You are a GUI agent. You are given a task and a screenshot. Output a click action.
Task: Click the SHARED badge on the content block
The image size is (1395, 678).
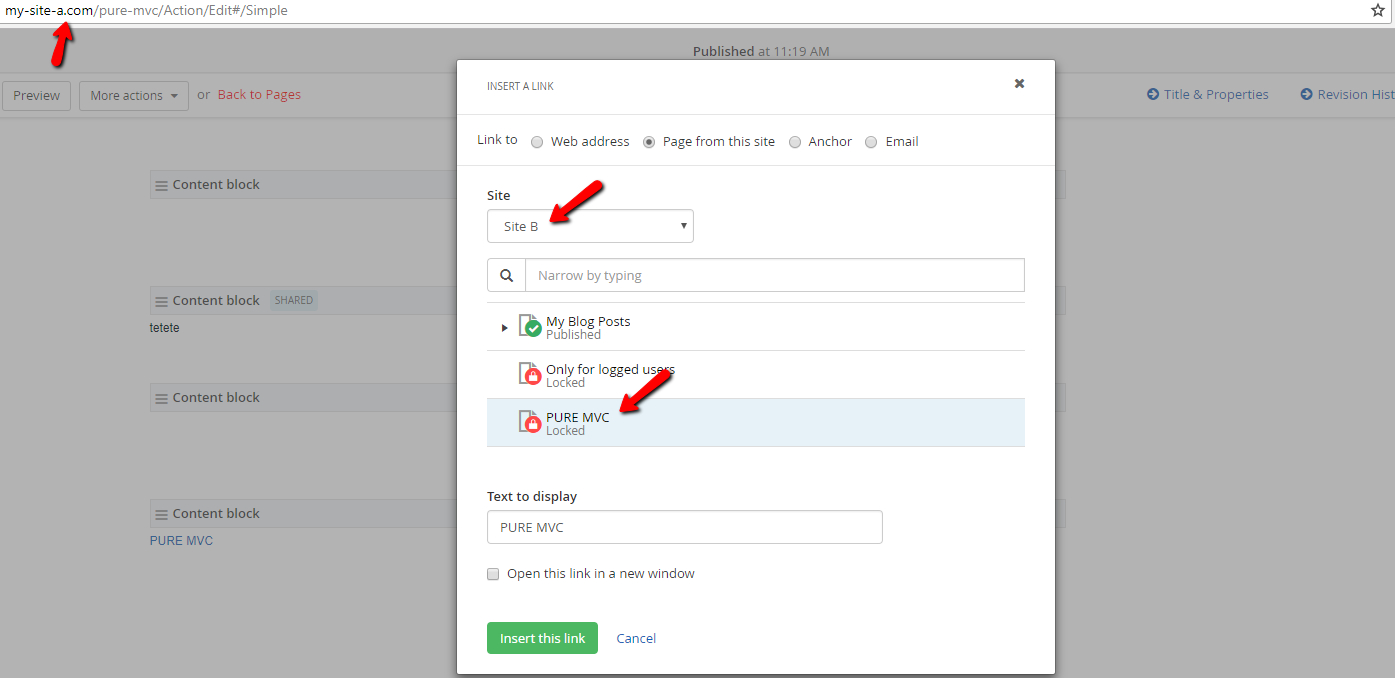(x=294, y=300)
